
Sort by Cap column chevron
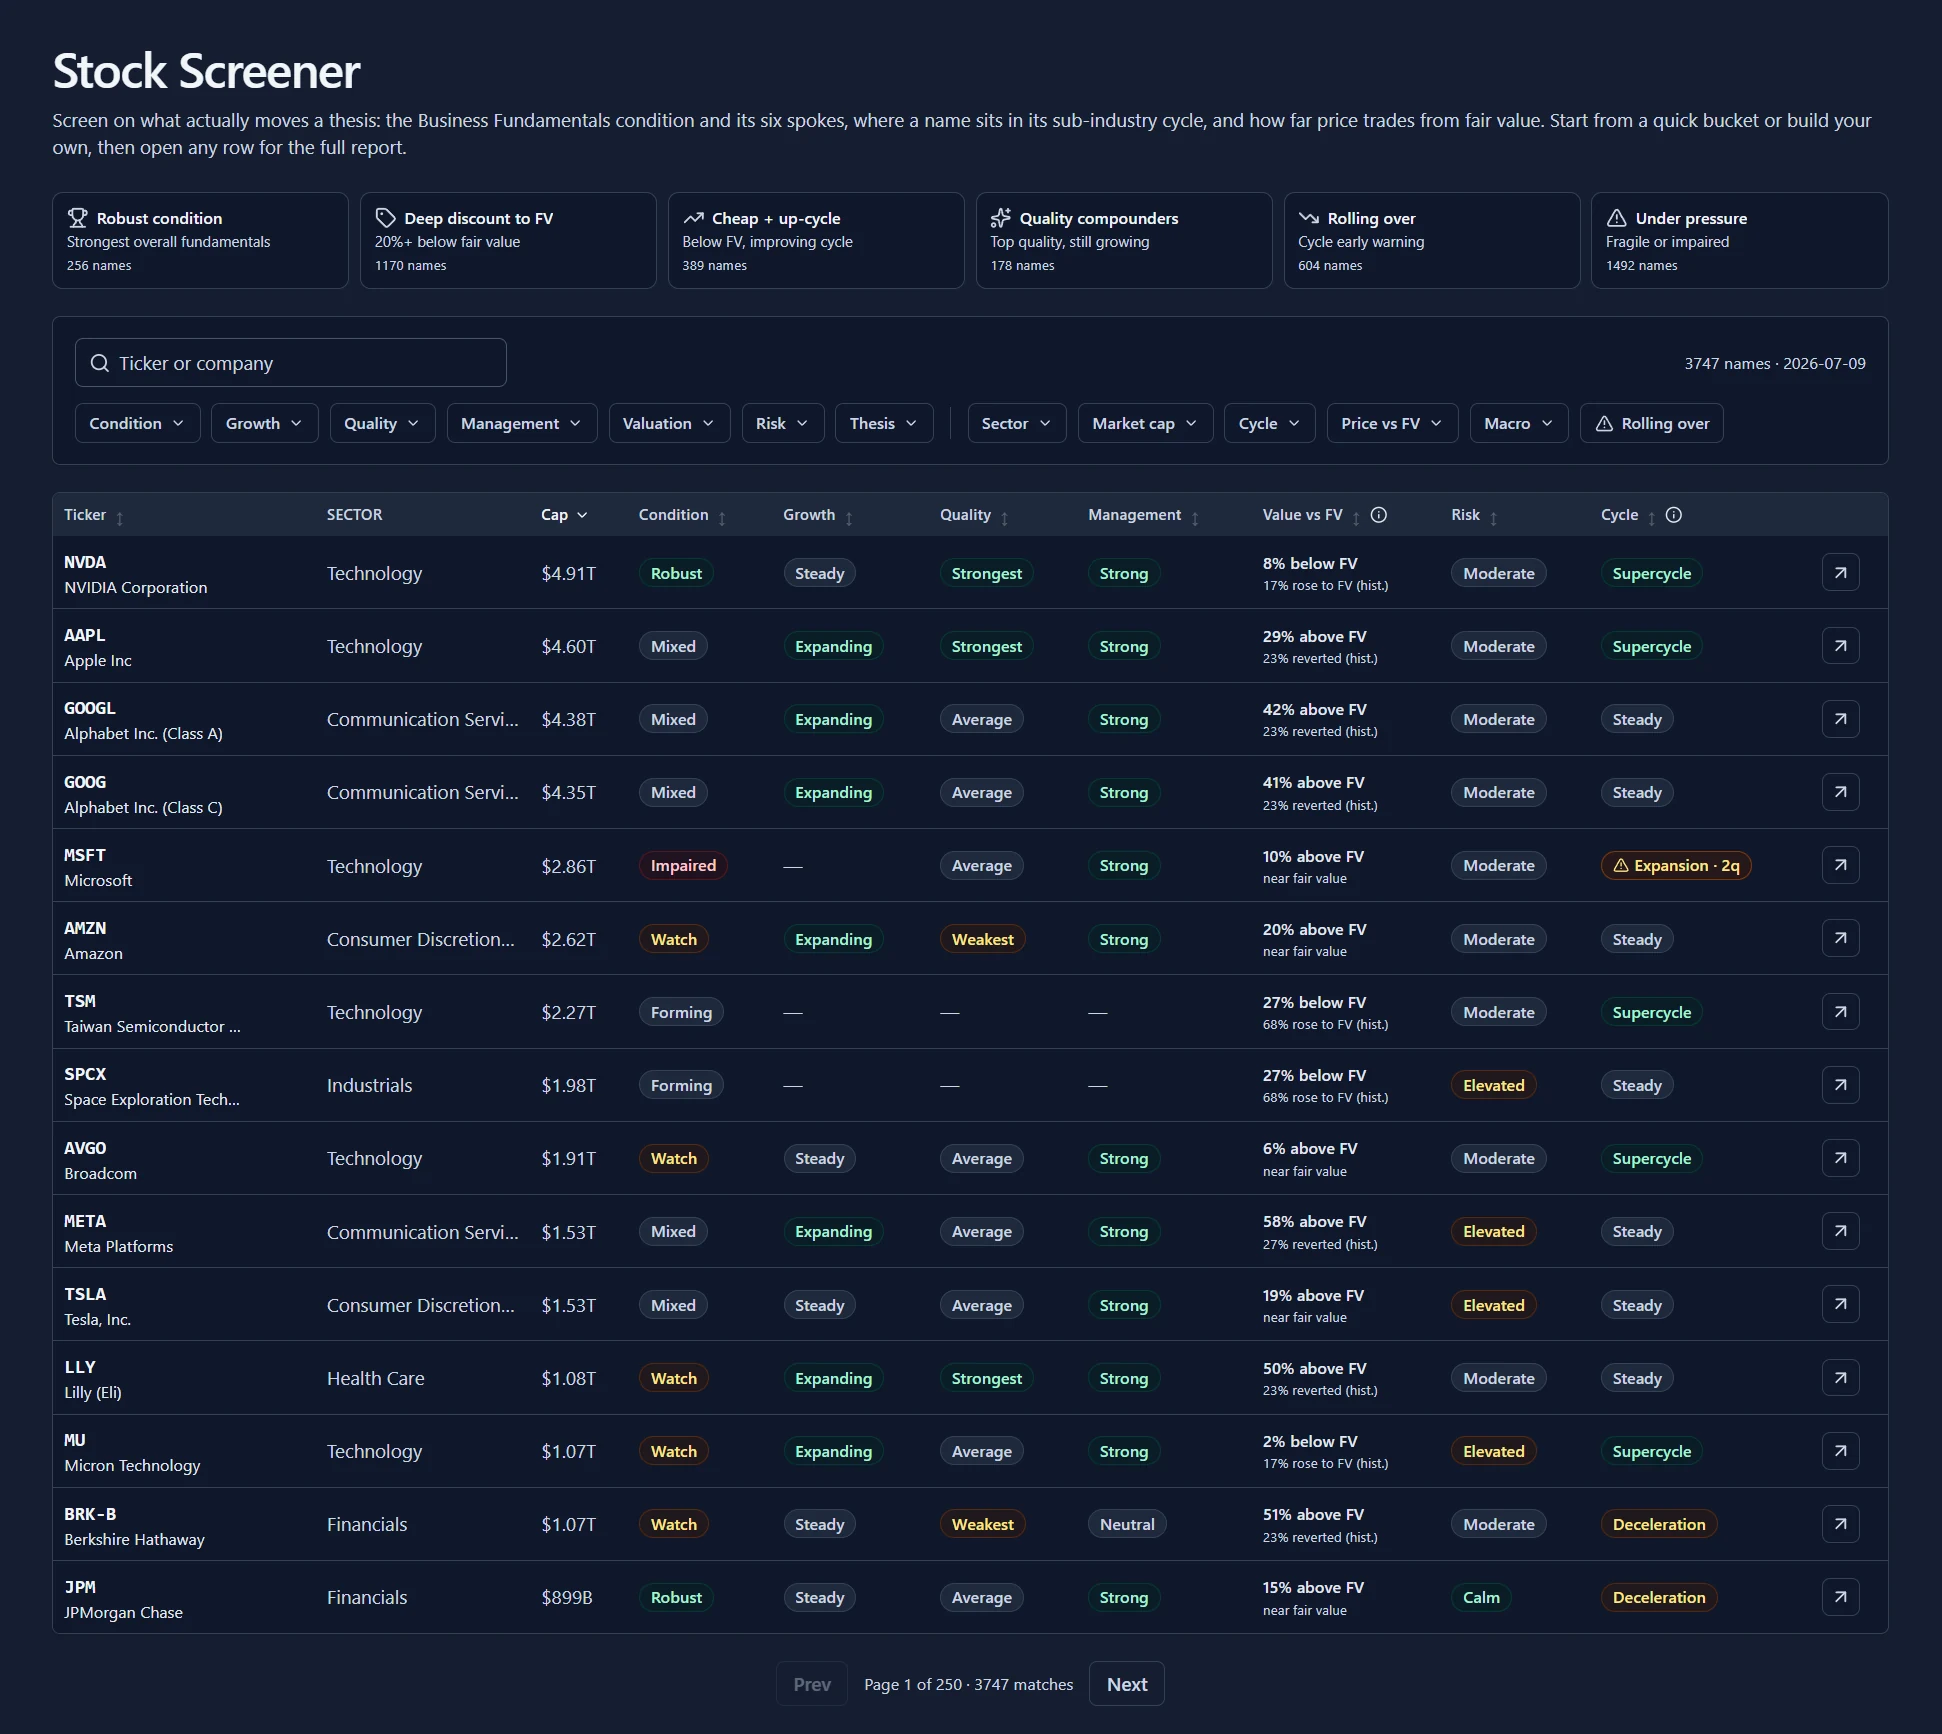[582, 515]
